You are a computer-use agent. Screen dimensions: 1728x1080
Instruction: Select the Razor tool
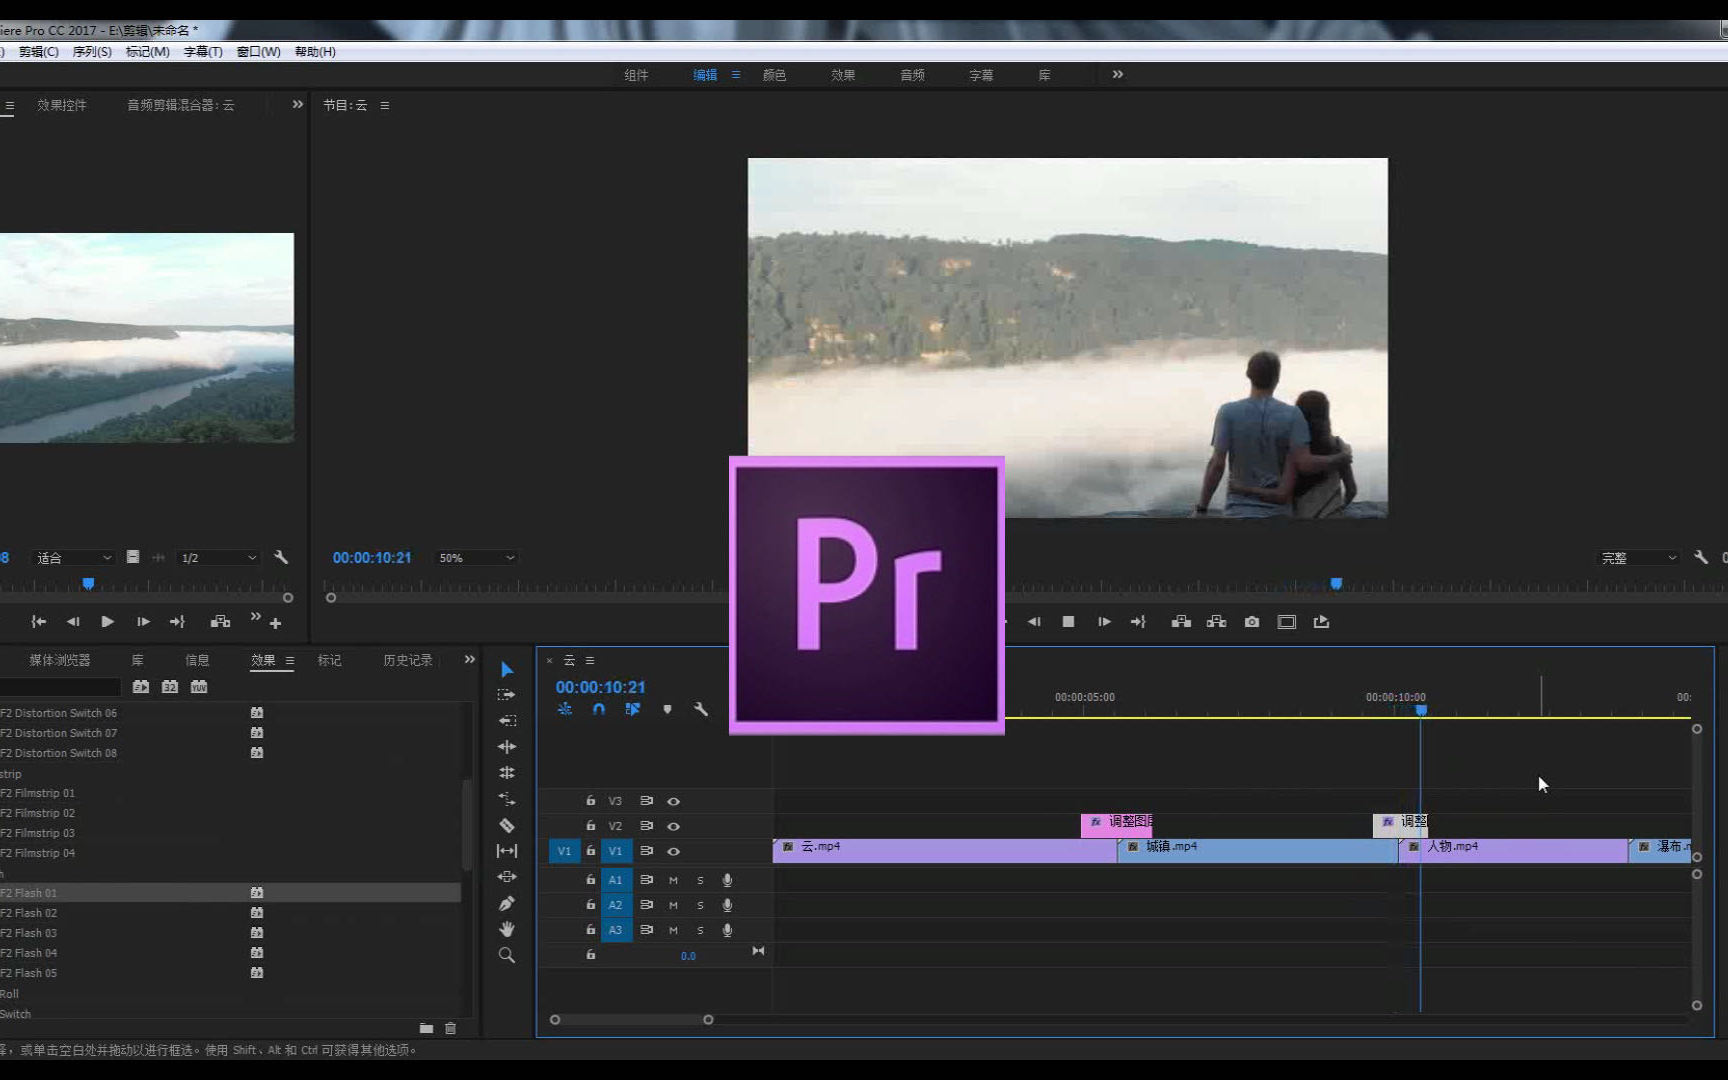507,825
